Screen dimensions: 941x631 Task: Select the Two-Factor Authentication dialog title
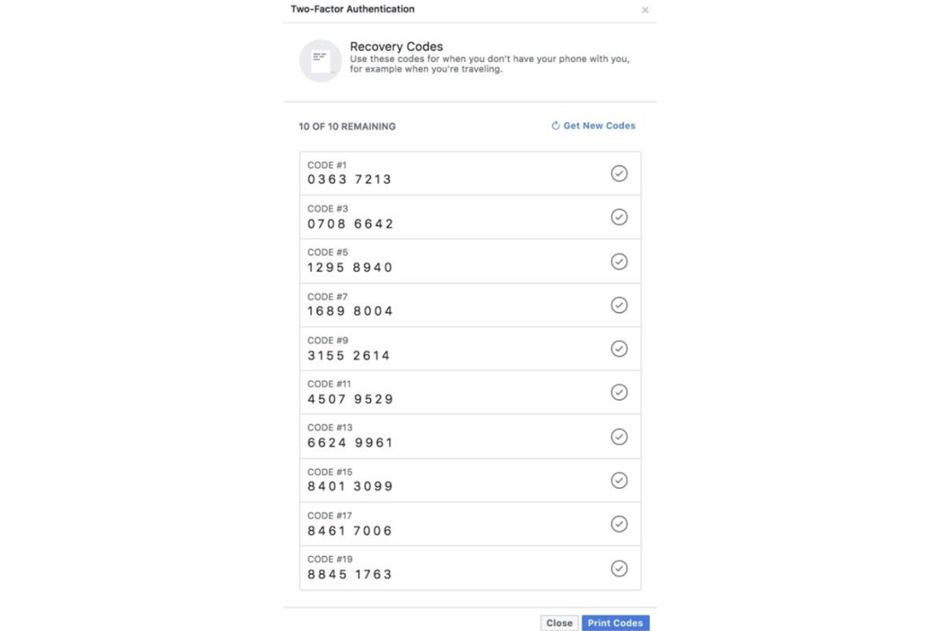(x=351, y=9)
